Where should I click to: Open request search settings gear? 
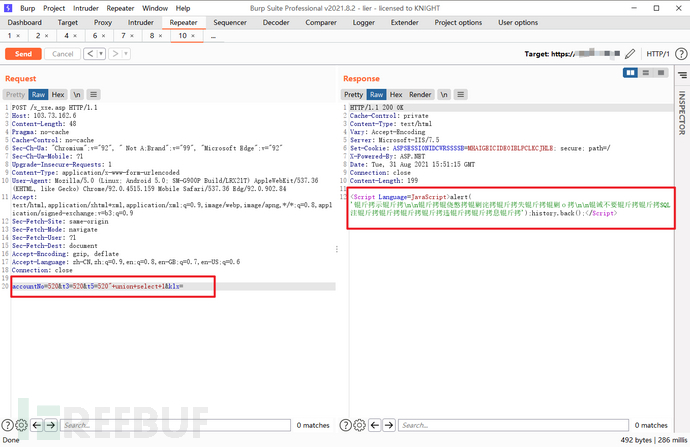coord(21,425)
